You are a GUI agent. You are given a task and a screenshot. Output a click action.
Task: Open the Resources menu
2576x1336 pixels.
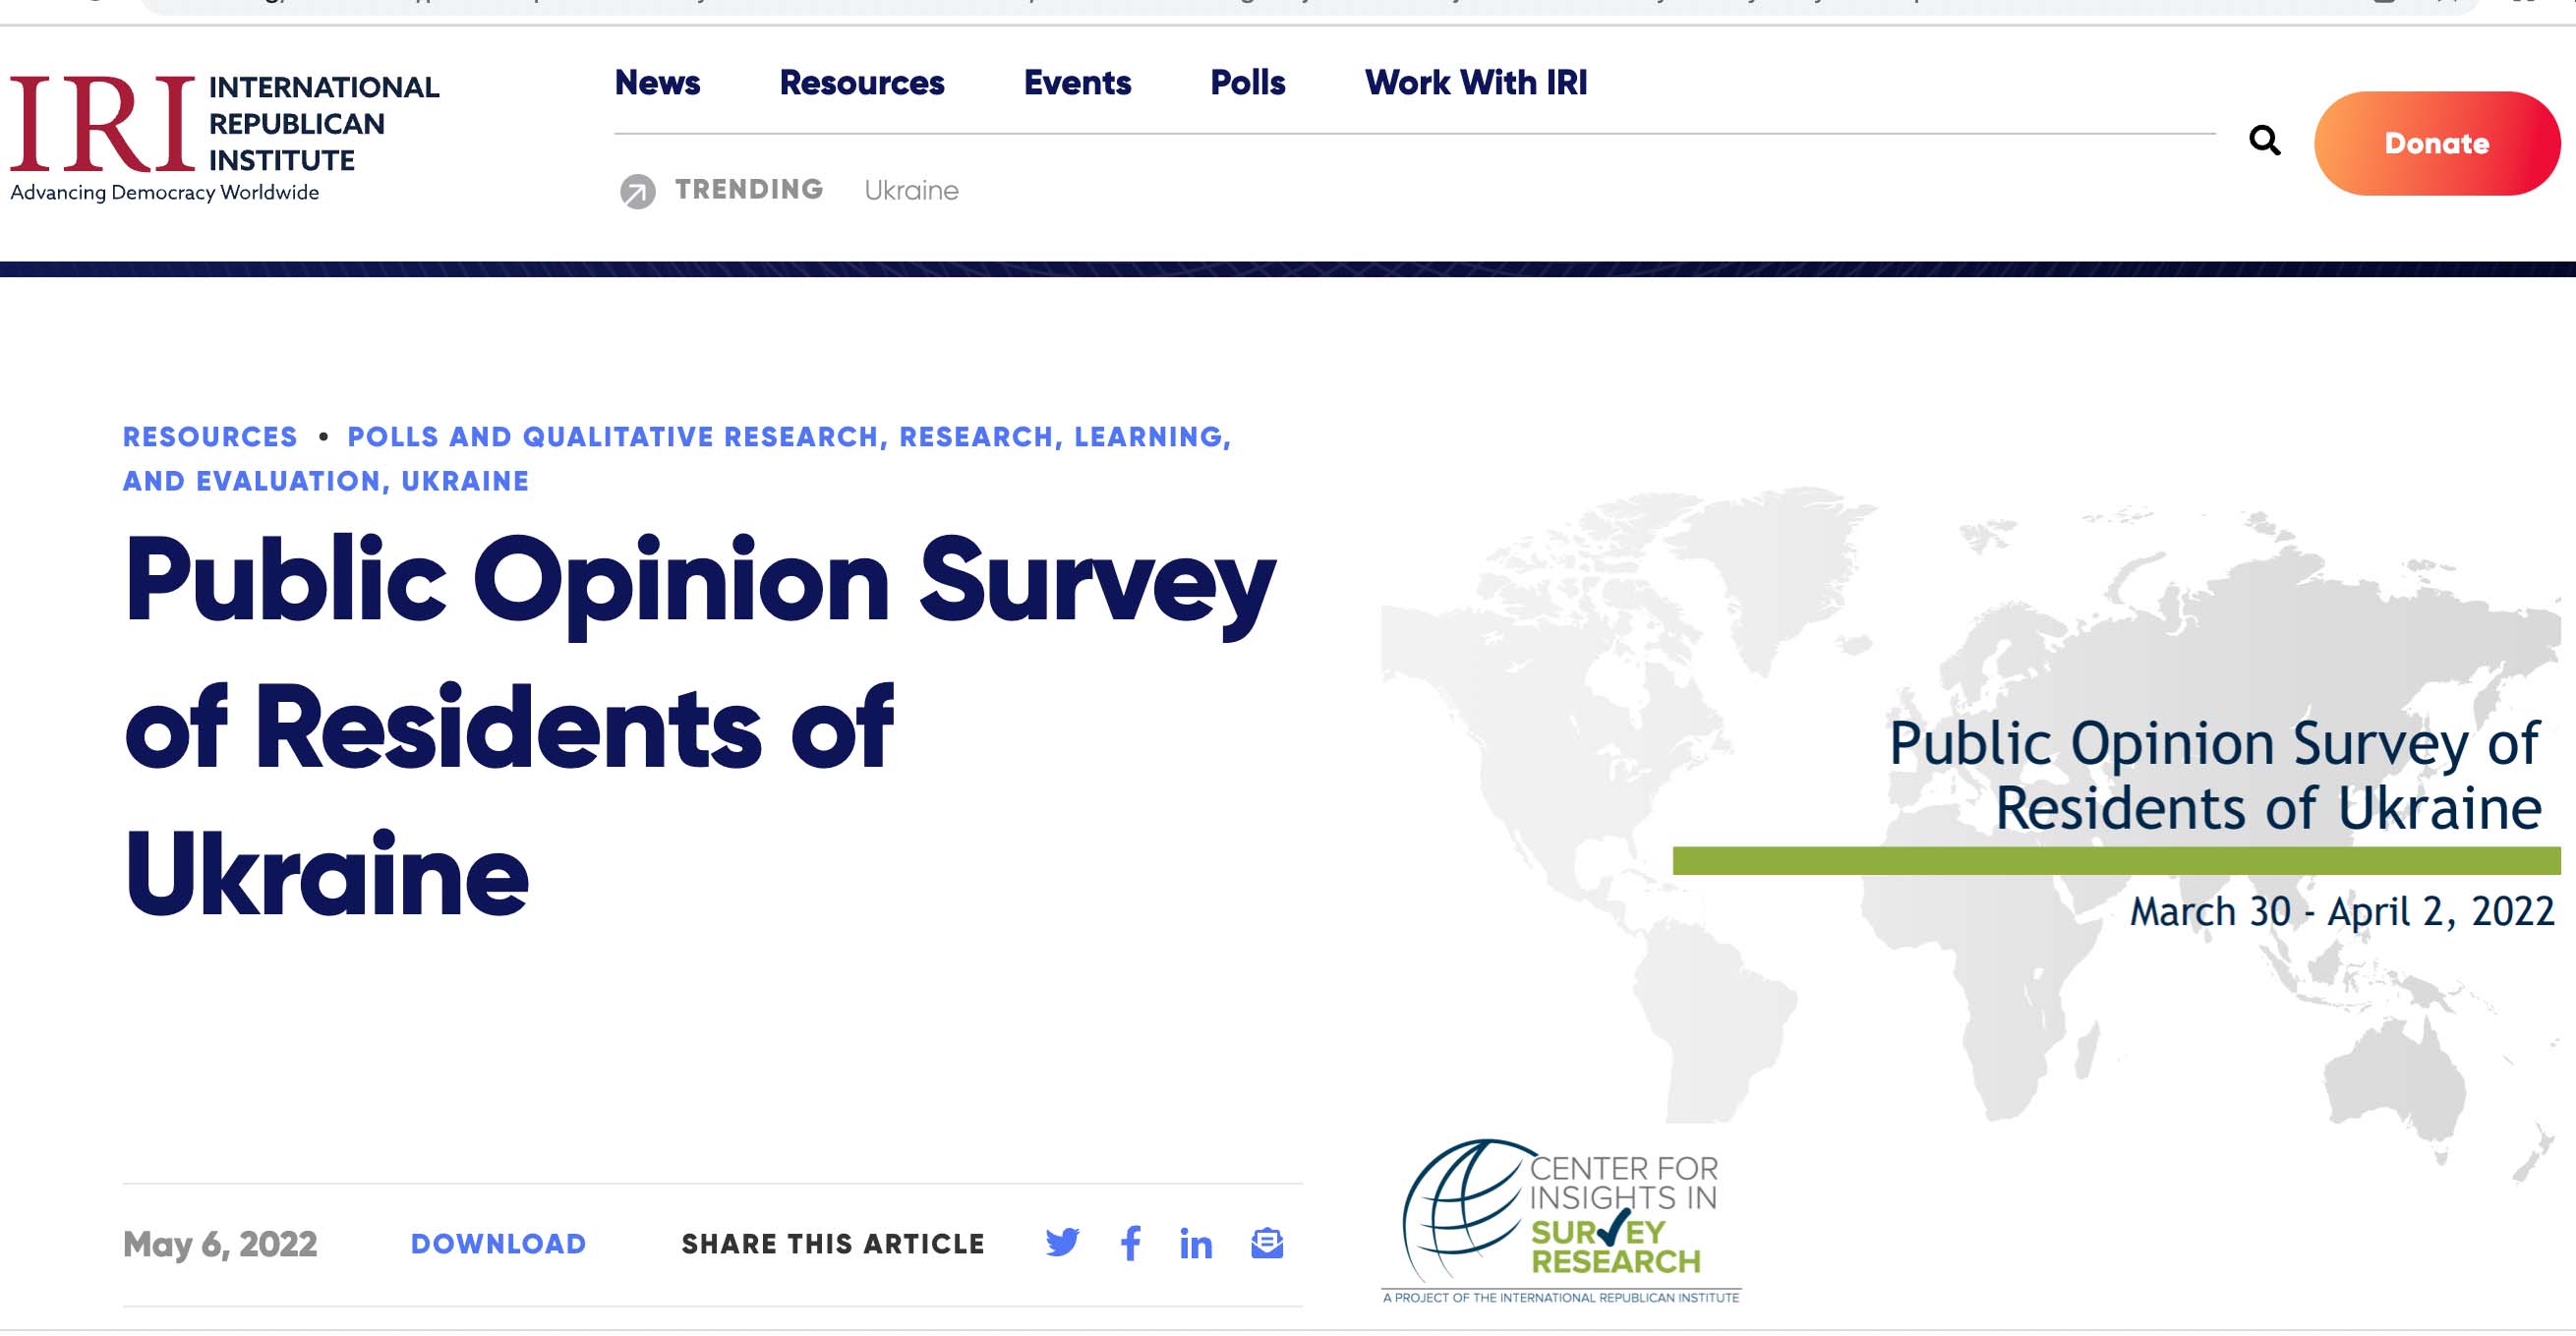coord(861,82)
